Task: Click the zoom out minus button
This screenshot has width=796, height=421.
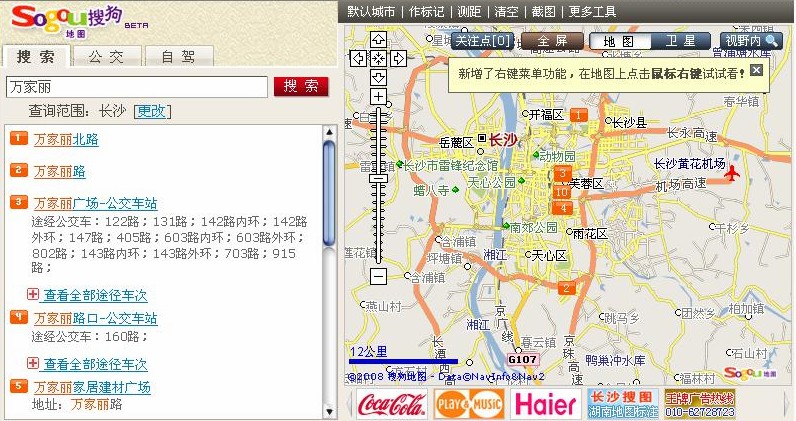Action: pos(378,275)
